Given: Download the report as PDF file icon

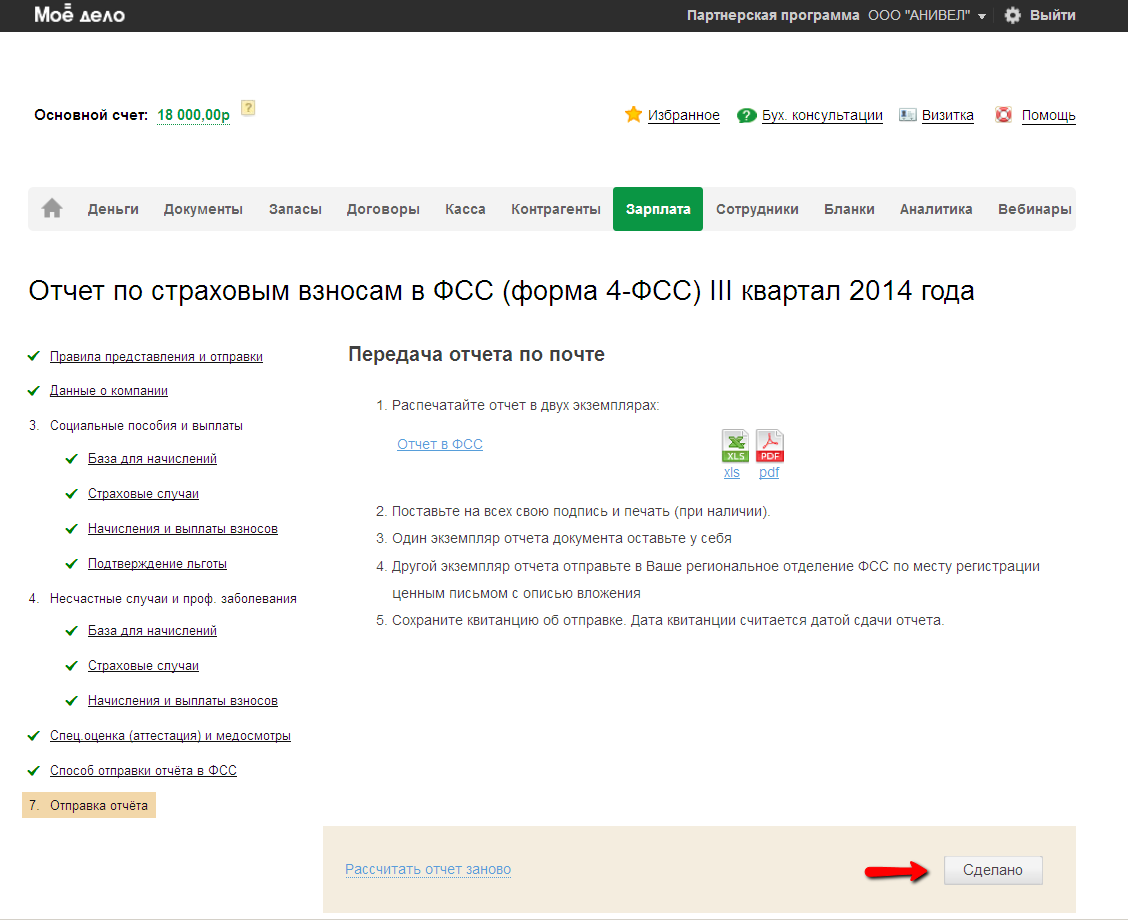Looking at the screenshot, I should click(x=769, y=445).
